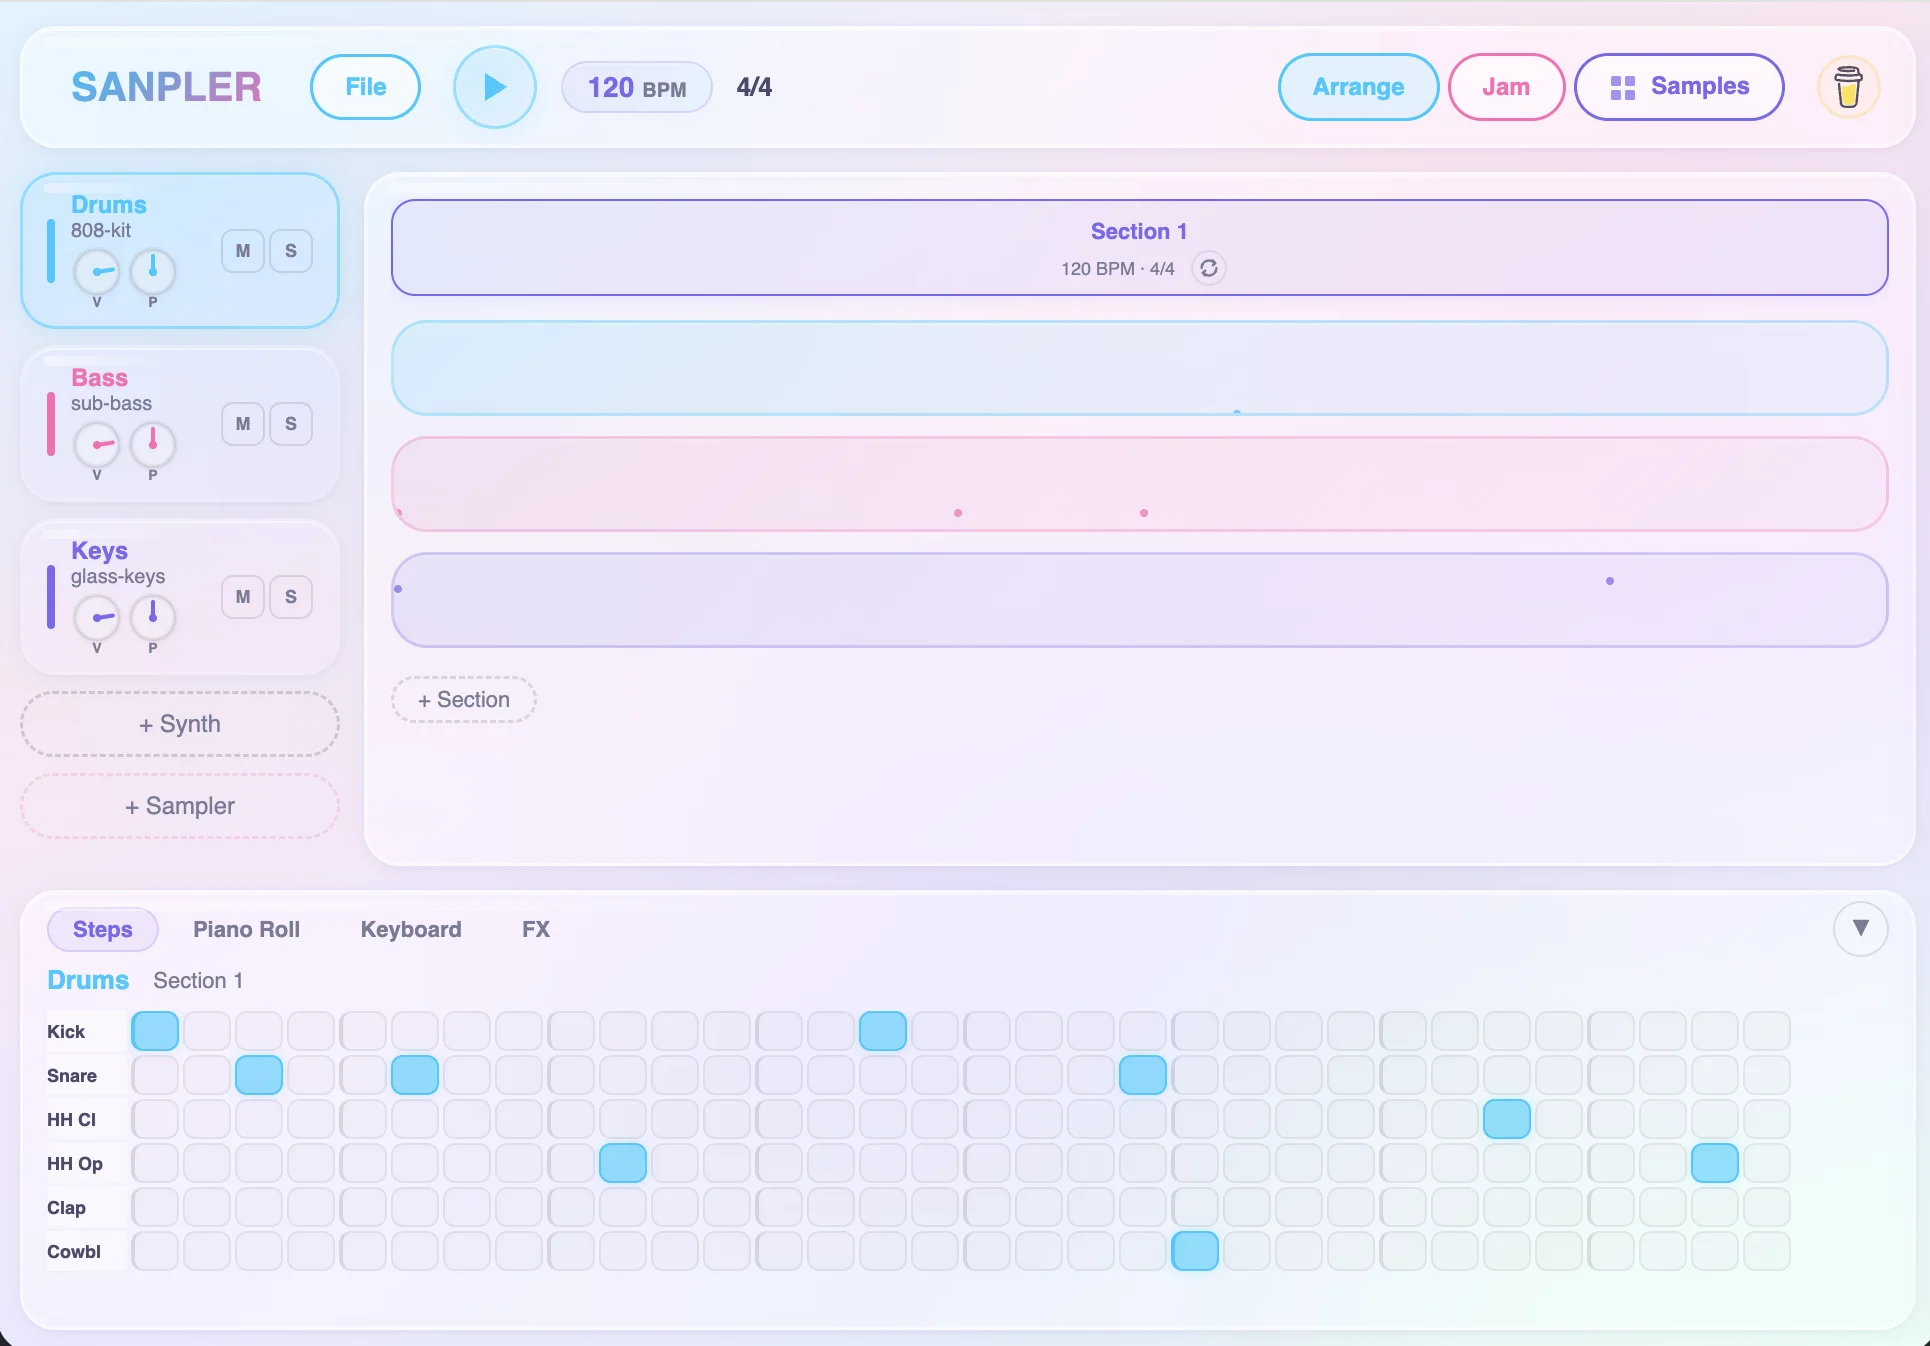
Task: Open the Samples grid browser
Action: pyautogui.click(x=1679, y=87)
